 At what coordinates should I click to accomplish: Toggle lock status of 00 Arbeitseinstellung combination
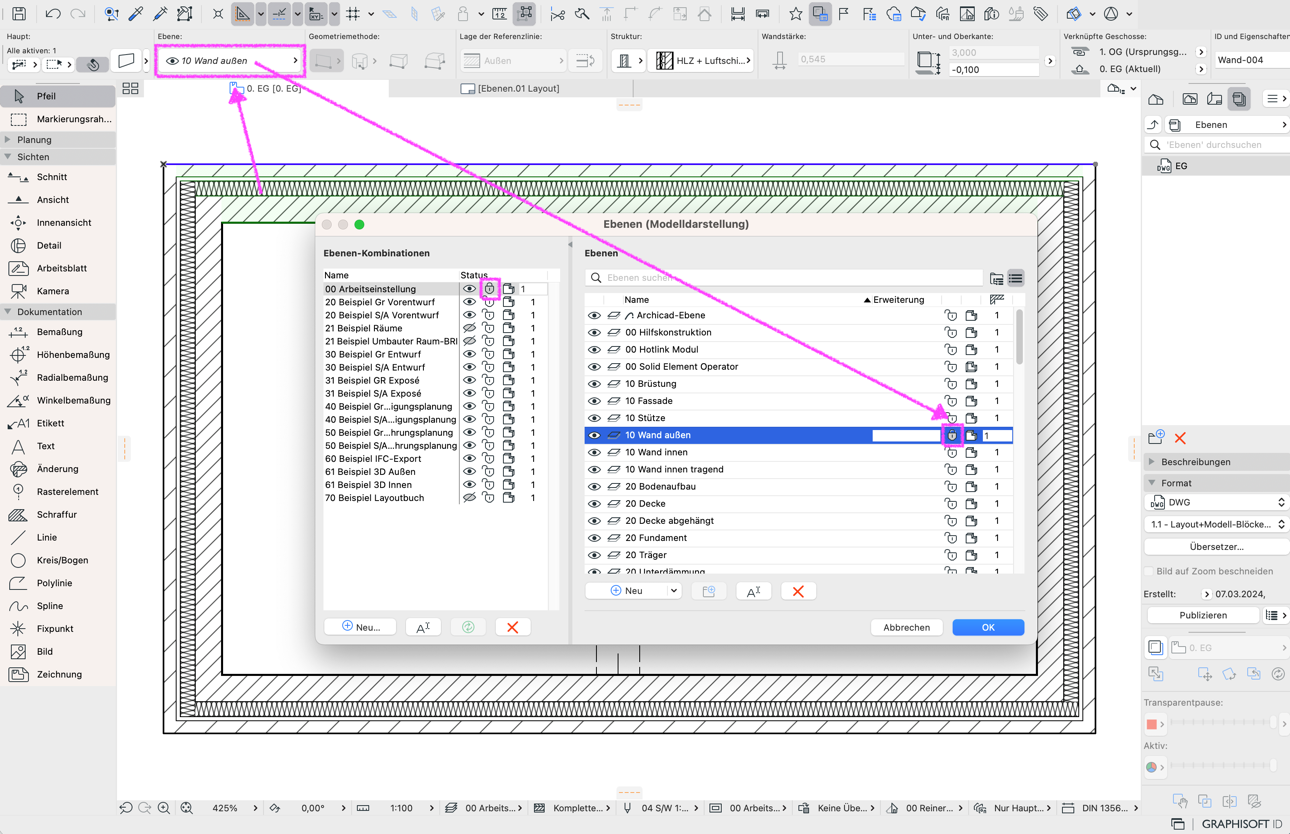[x=489, y=289]
